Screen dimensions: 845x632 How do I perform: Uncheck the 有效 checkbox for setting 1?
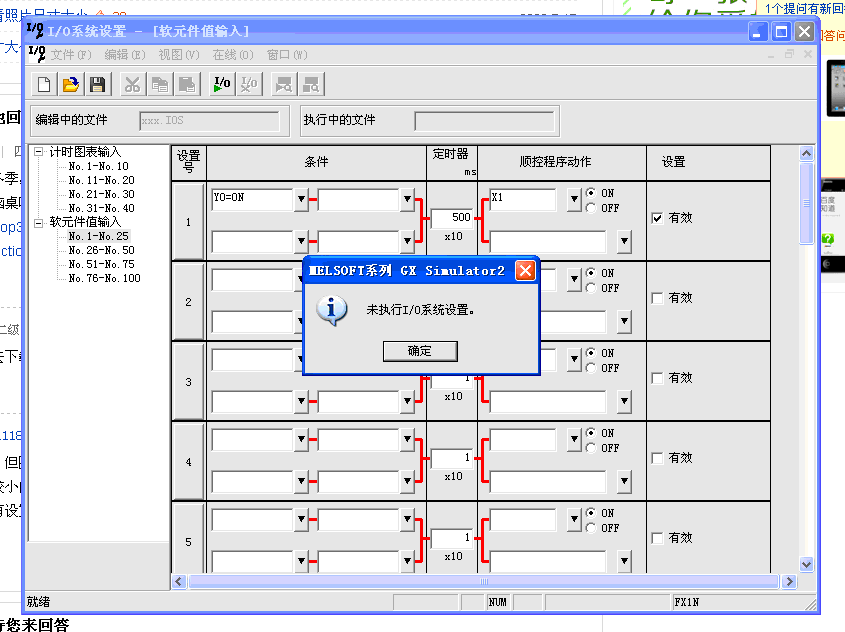click(x=657, y=218)
